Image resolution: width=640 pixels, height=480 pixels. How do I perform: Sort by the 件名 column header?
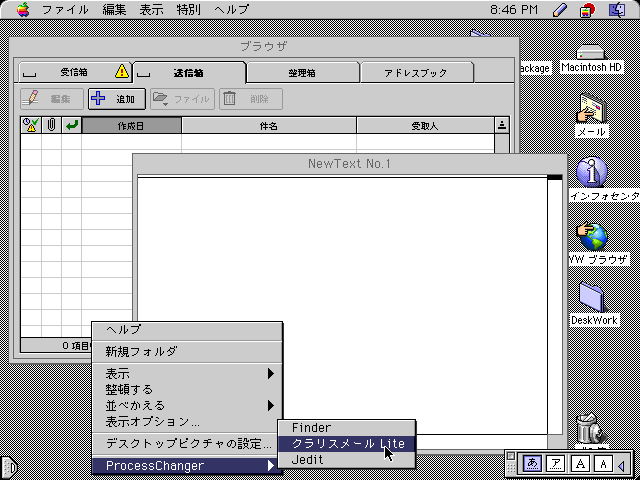(269, 125)
